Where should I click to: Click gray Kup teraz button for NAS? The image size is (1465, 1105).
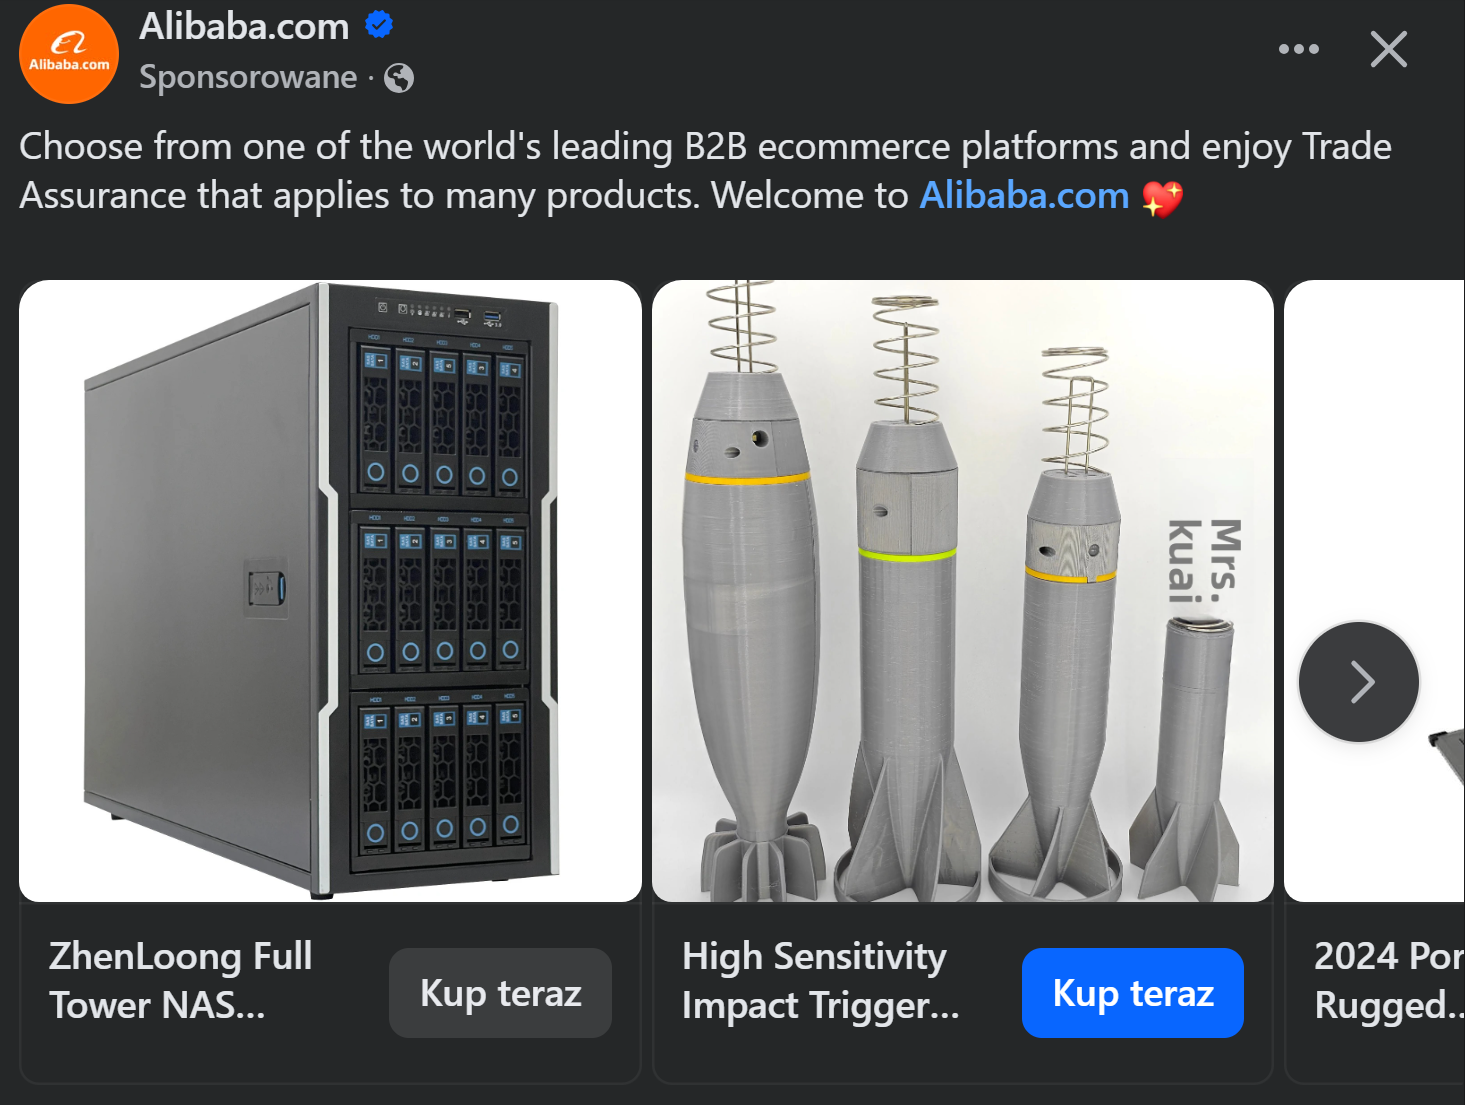coord(500,993)
